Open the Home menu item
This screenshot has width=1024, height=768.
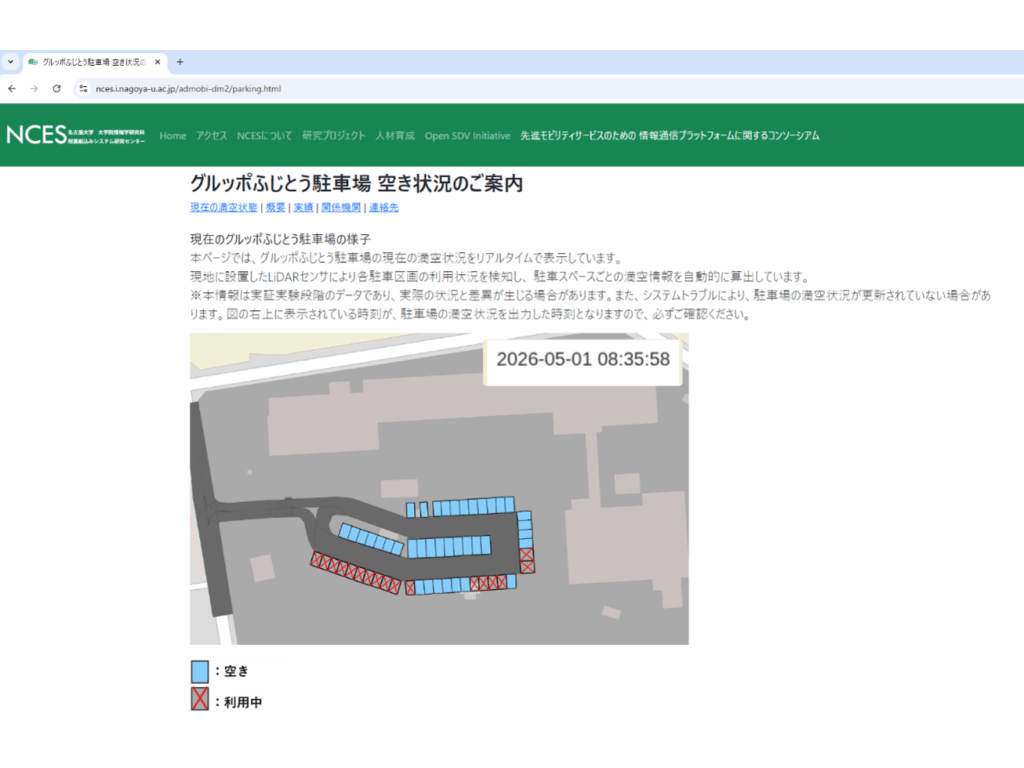tap(172, 136)
